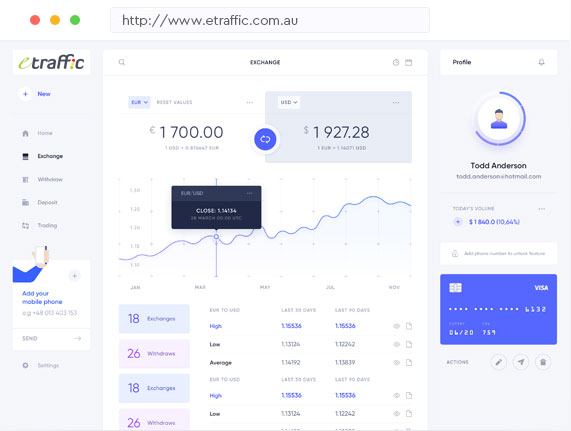Viewport: 571px width, 431px height.
Task: Toggle eye icon in first High row
Action: click(x=397, y=326)
